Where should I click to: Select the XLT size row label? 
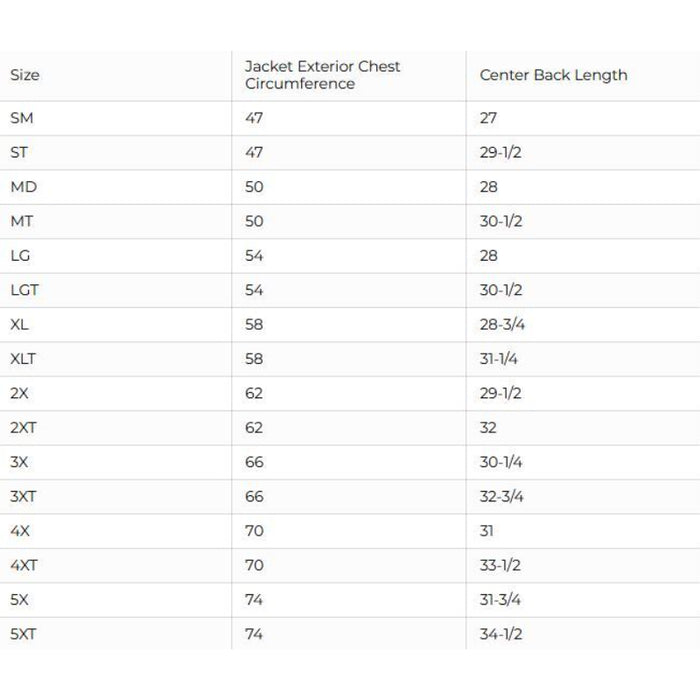(x=23, y=359)
